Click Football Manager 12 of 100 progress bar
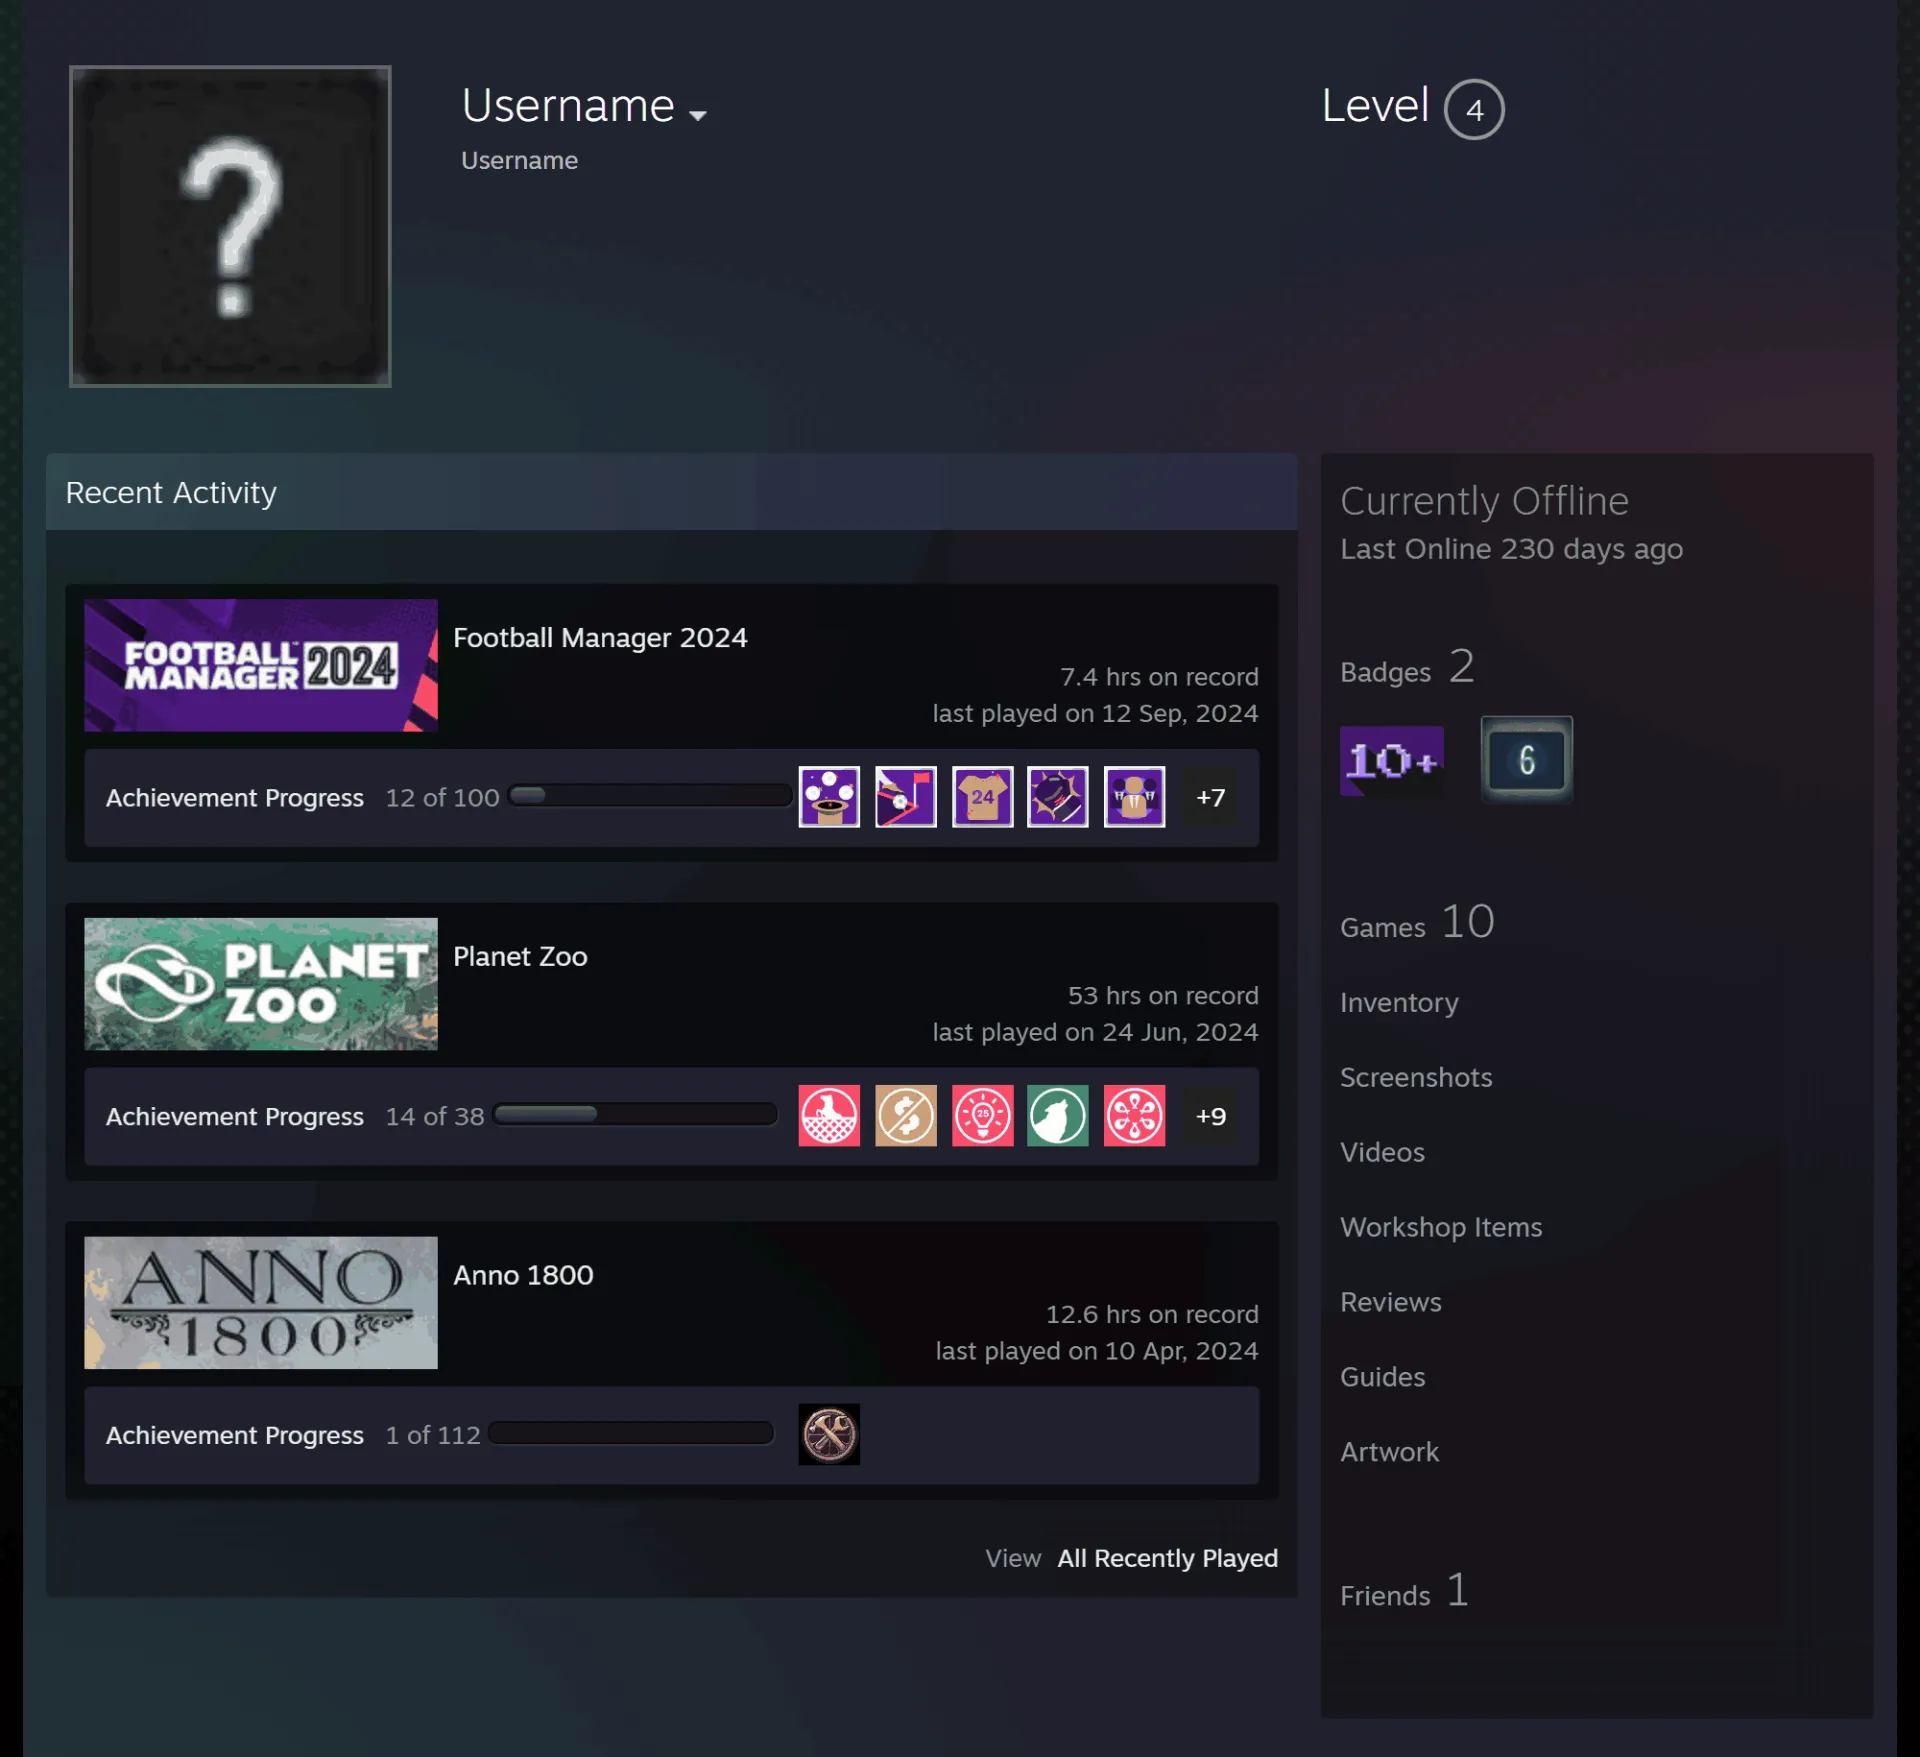This screenshot has height=1757, width=1920. pyautogui.click(x=650, y=796)
